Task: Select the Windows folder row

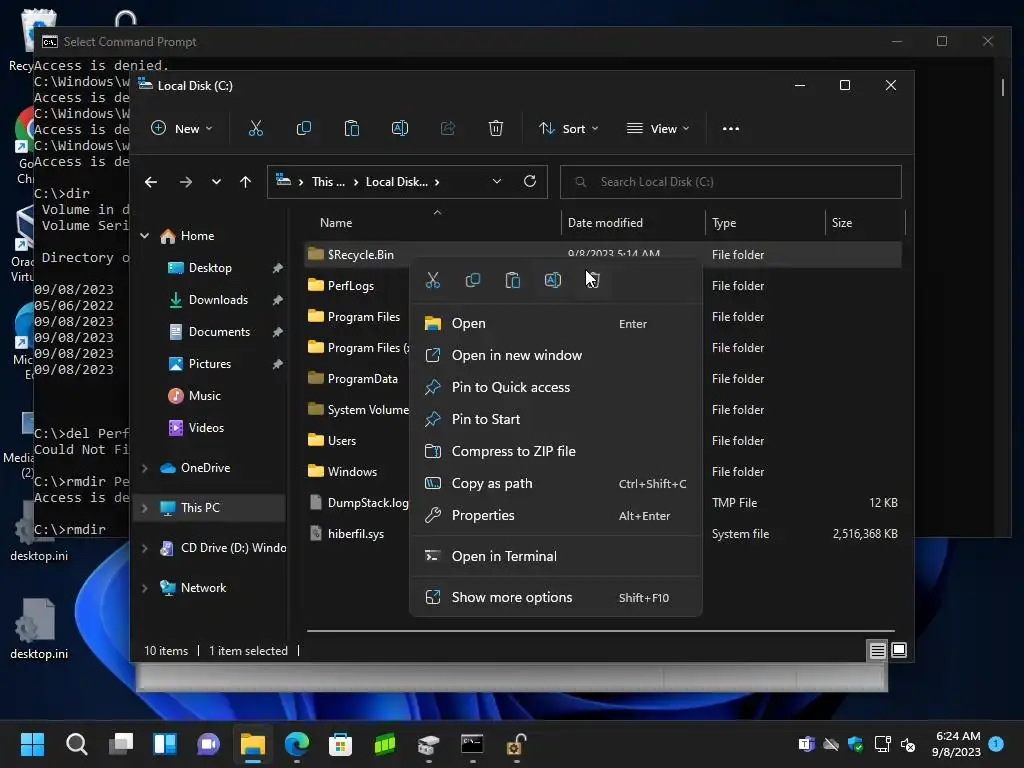Action: pos(352,472)
